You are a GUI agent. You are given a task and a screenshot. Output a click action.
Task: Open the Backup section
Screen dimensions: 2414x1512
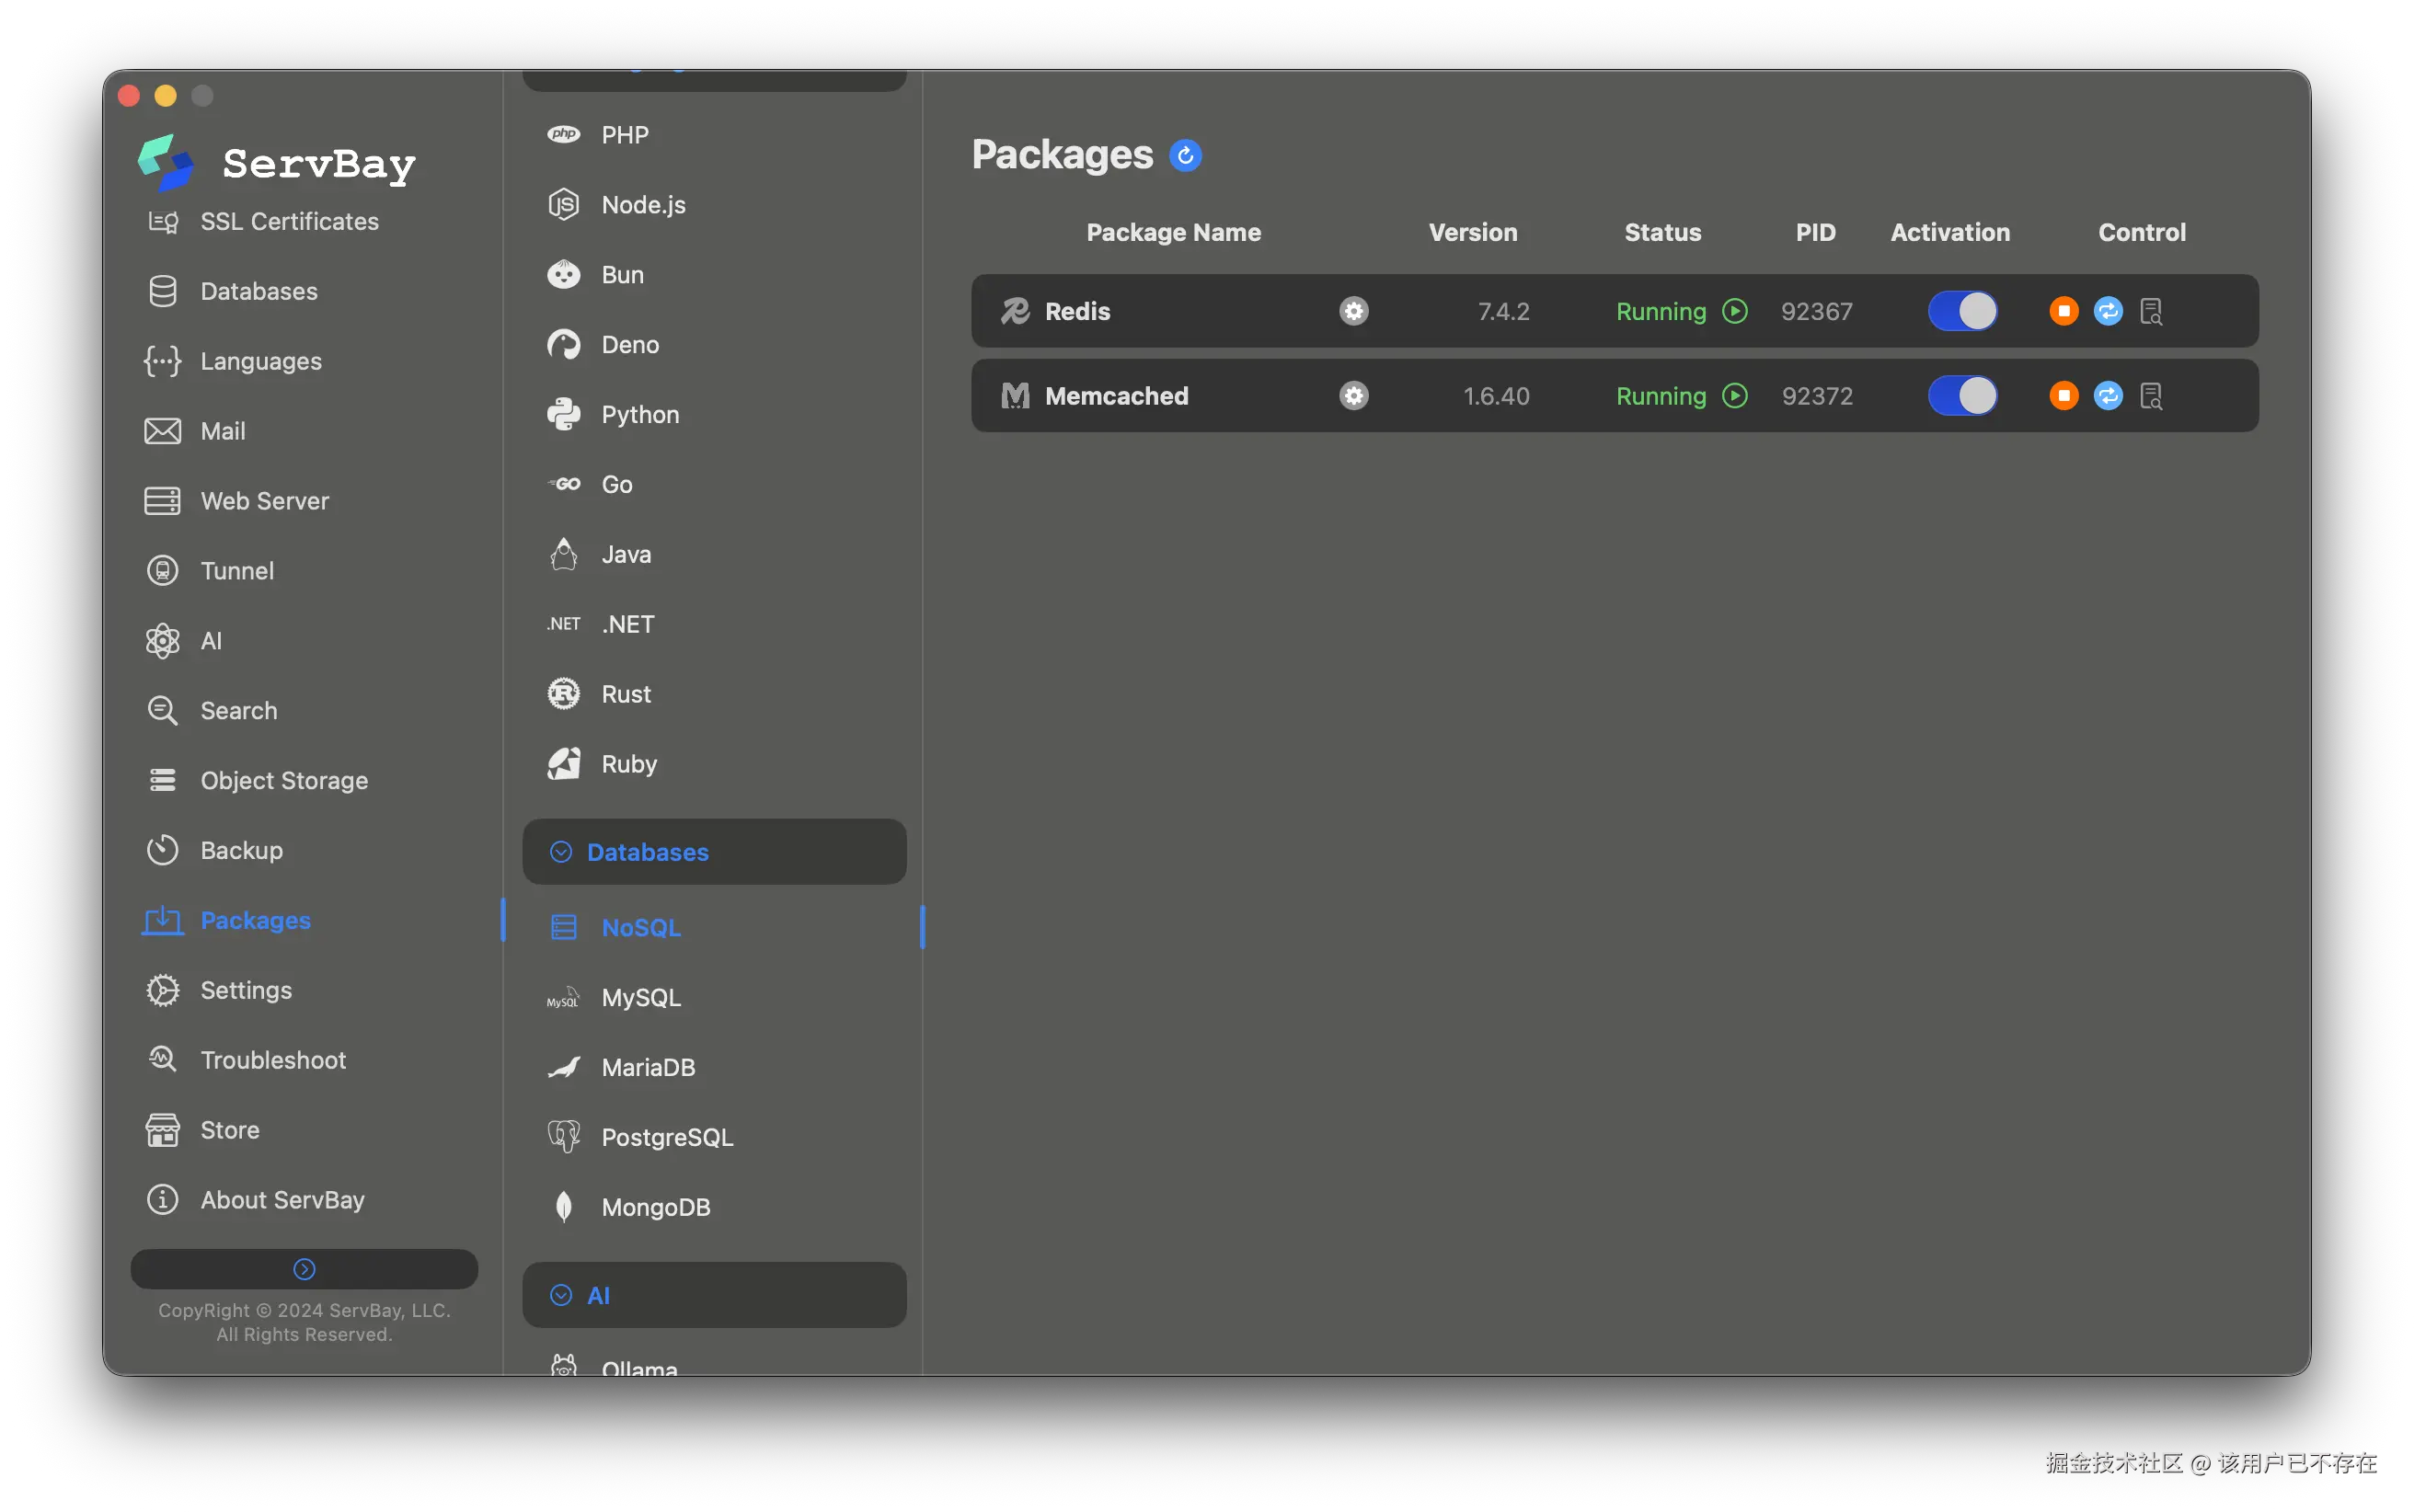(x=214, y=851)
